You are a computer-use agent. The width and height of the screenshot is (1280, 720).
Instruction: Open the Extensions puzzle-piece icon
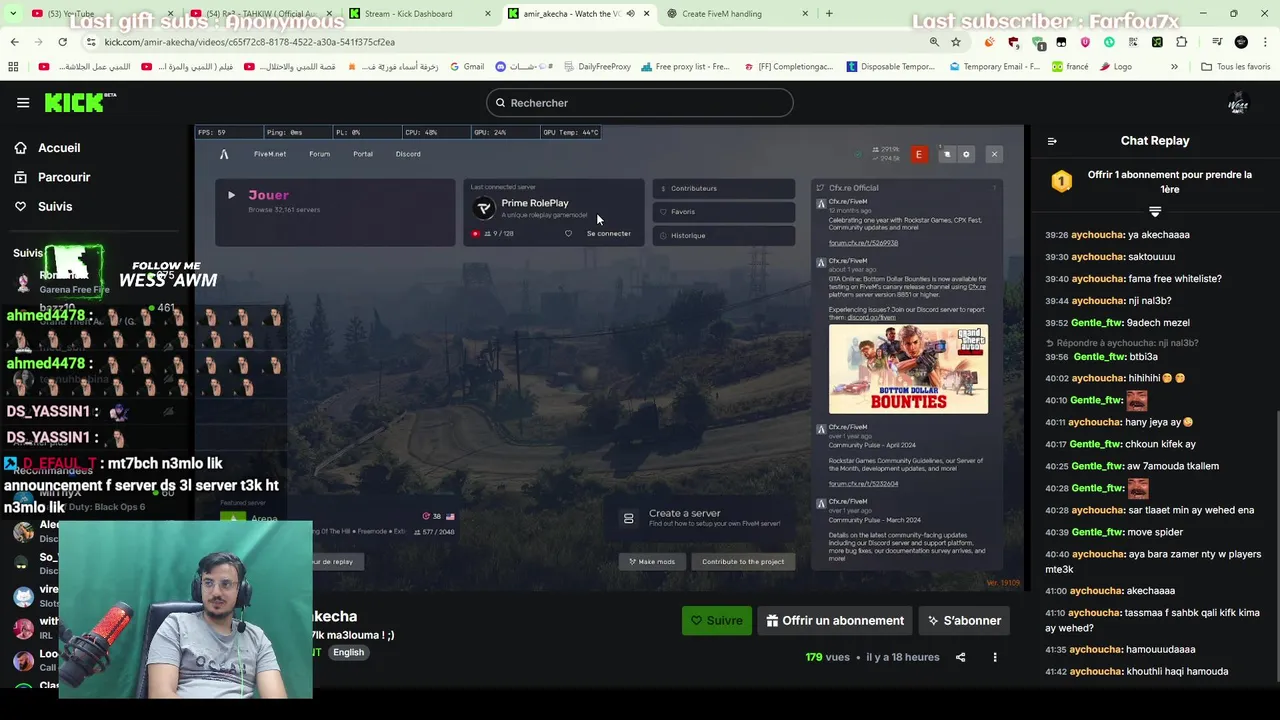click(x=1181, y=42)
